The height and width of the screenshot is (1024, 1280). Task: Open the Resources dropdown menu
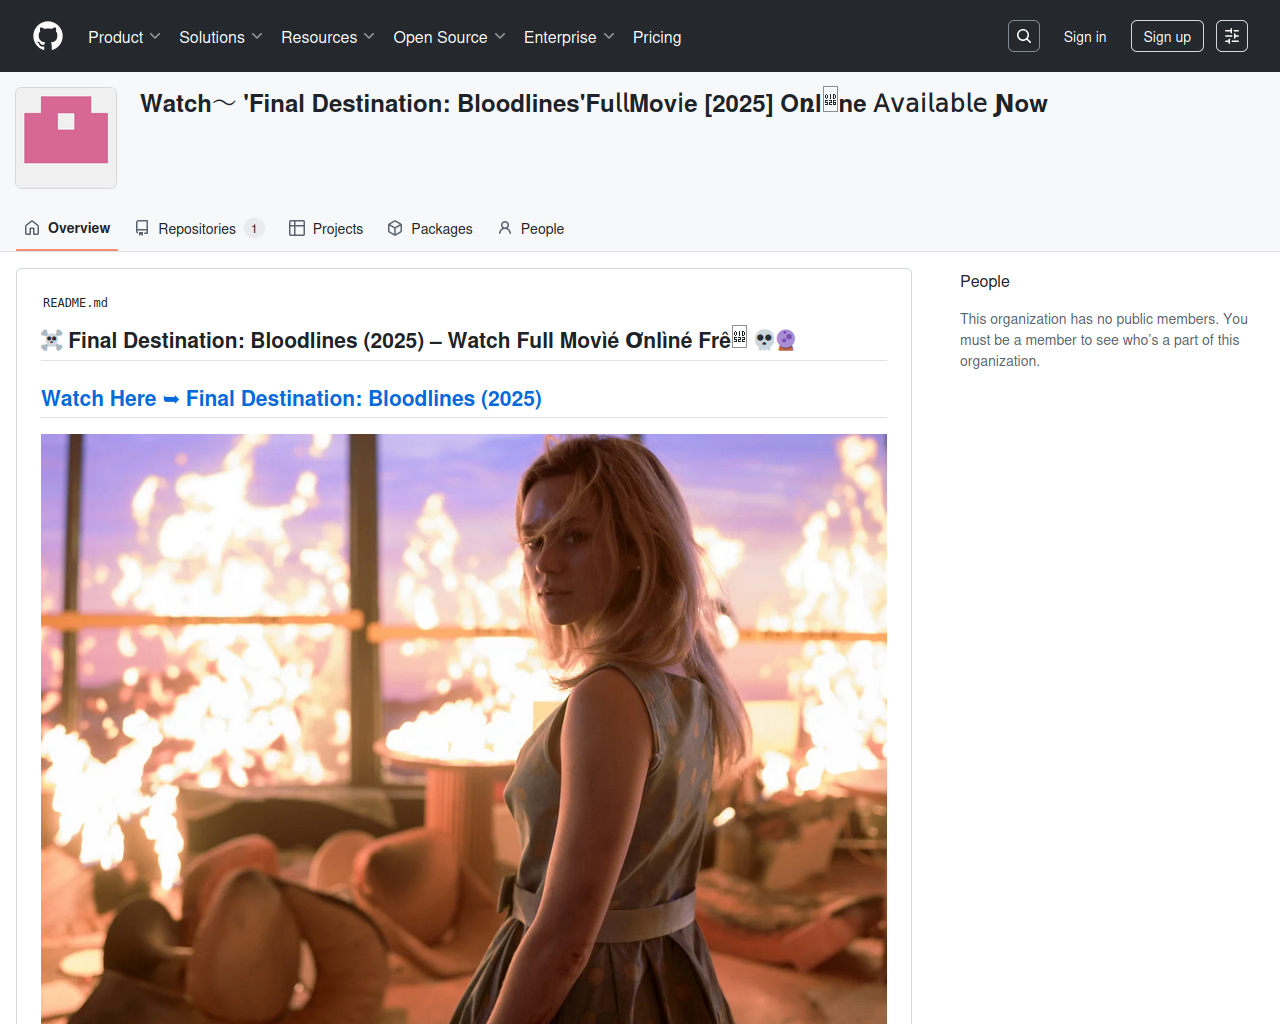click(327, 37)
